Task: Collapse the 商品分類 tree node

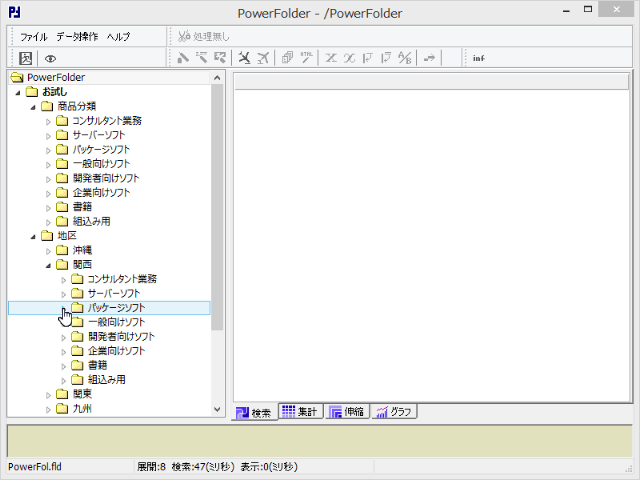Action: 33,107
